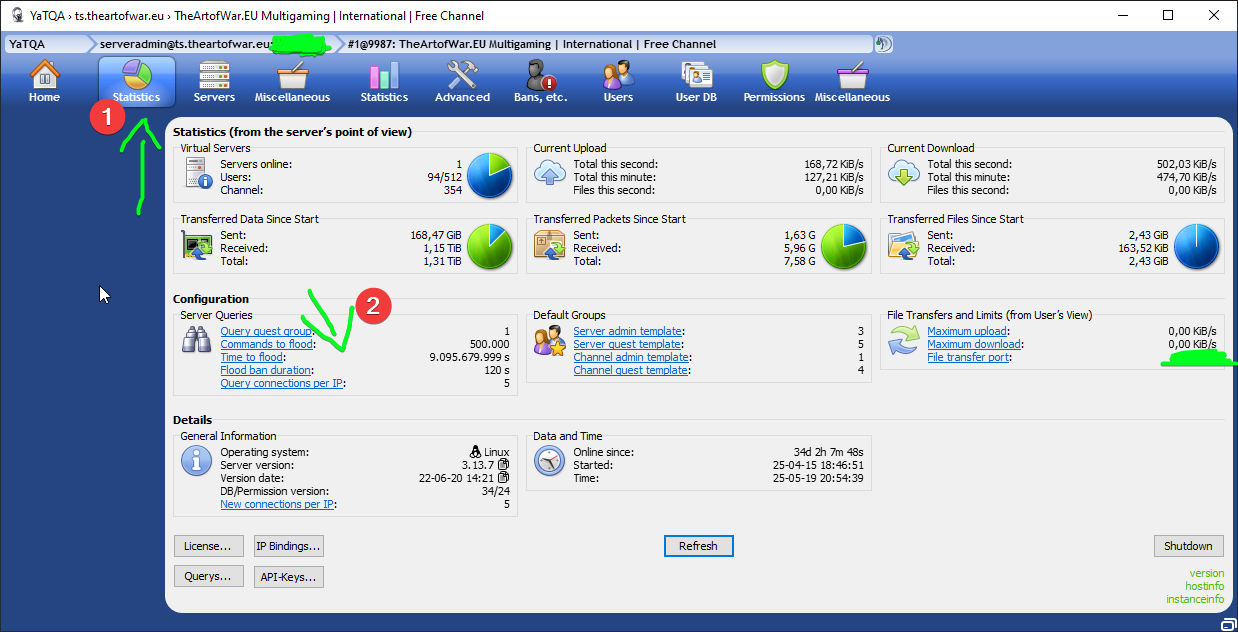The height and width of the screenshot is (632, 1238).
Task: Open the Server admin template link
Action: (628, 331)
